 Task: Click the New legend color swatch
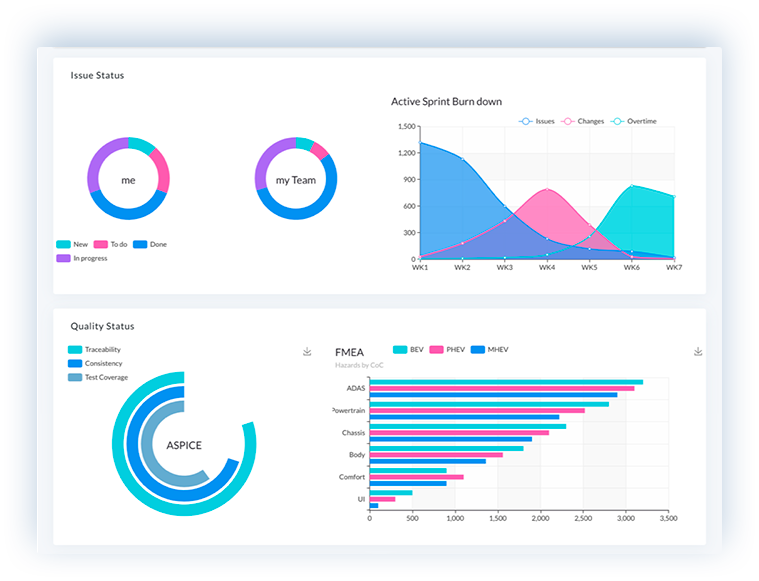click(63, 244)
